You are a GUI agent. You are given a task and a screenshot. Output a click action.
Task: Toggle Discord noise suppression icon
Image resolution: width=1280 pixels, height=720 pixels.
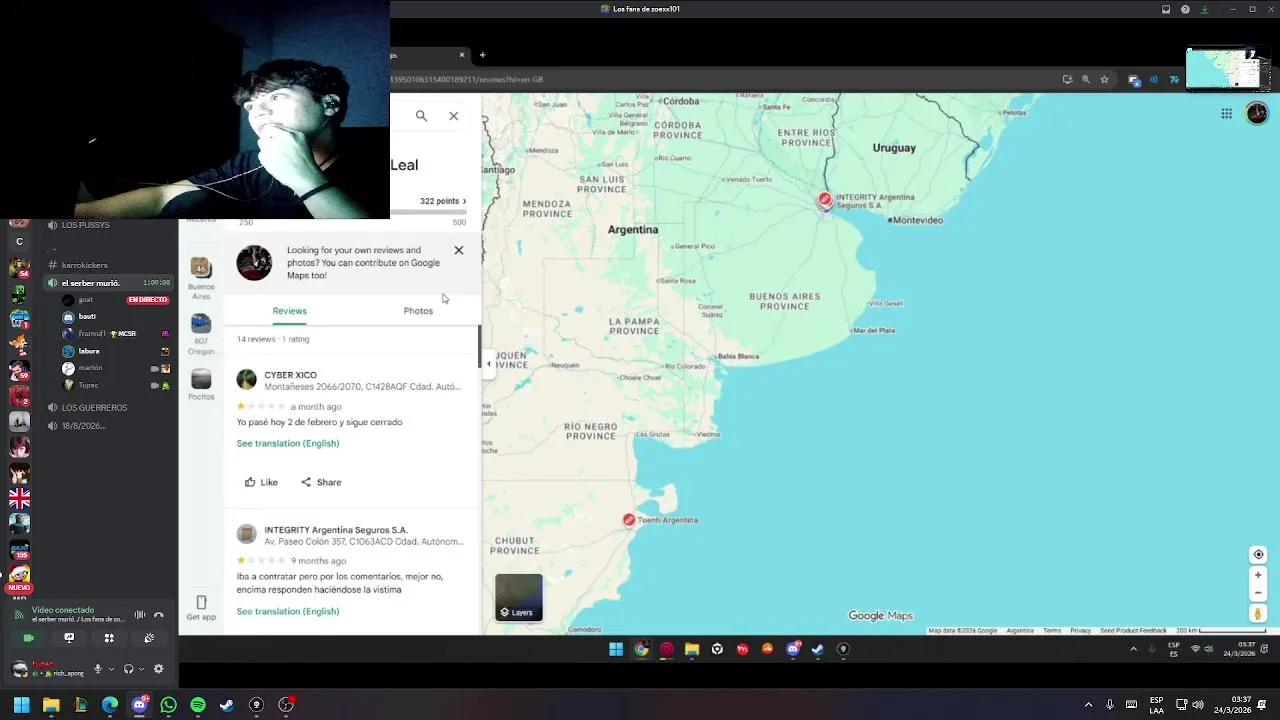(x=140, y=615)
